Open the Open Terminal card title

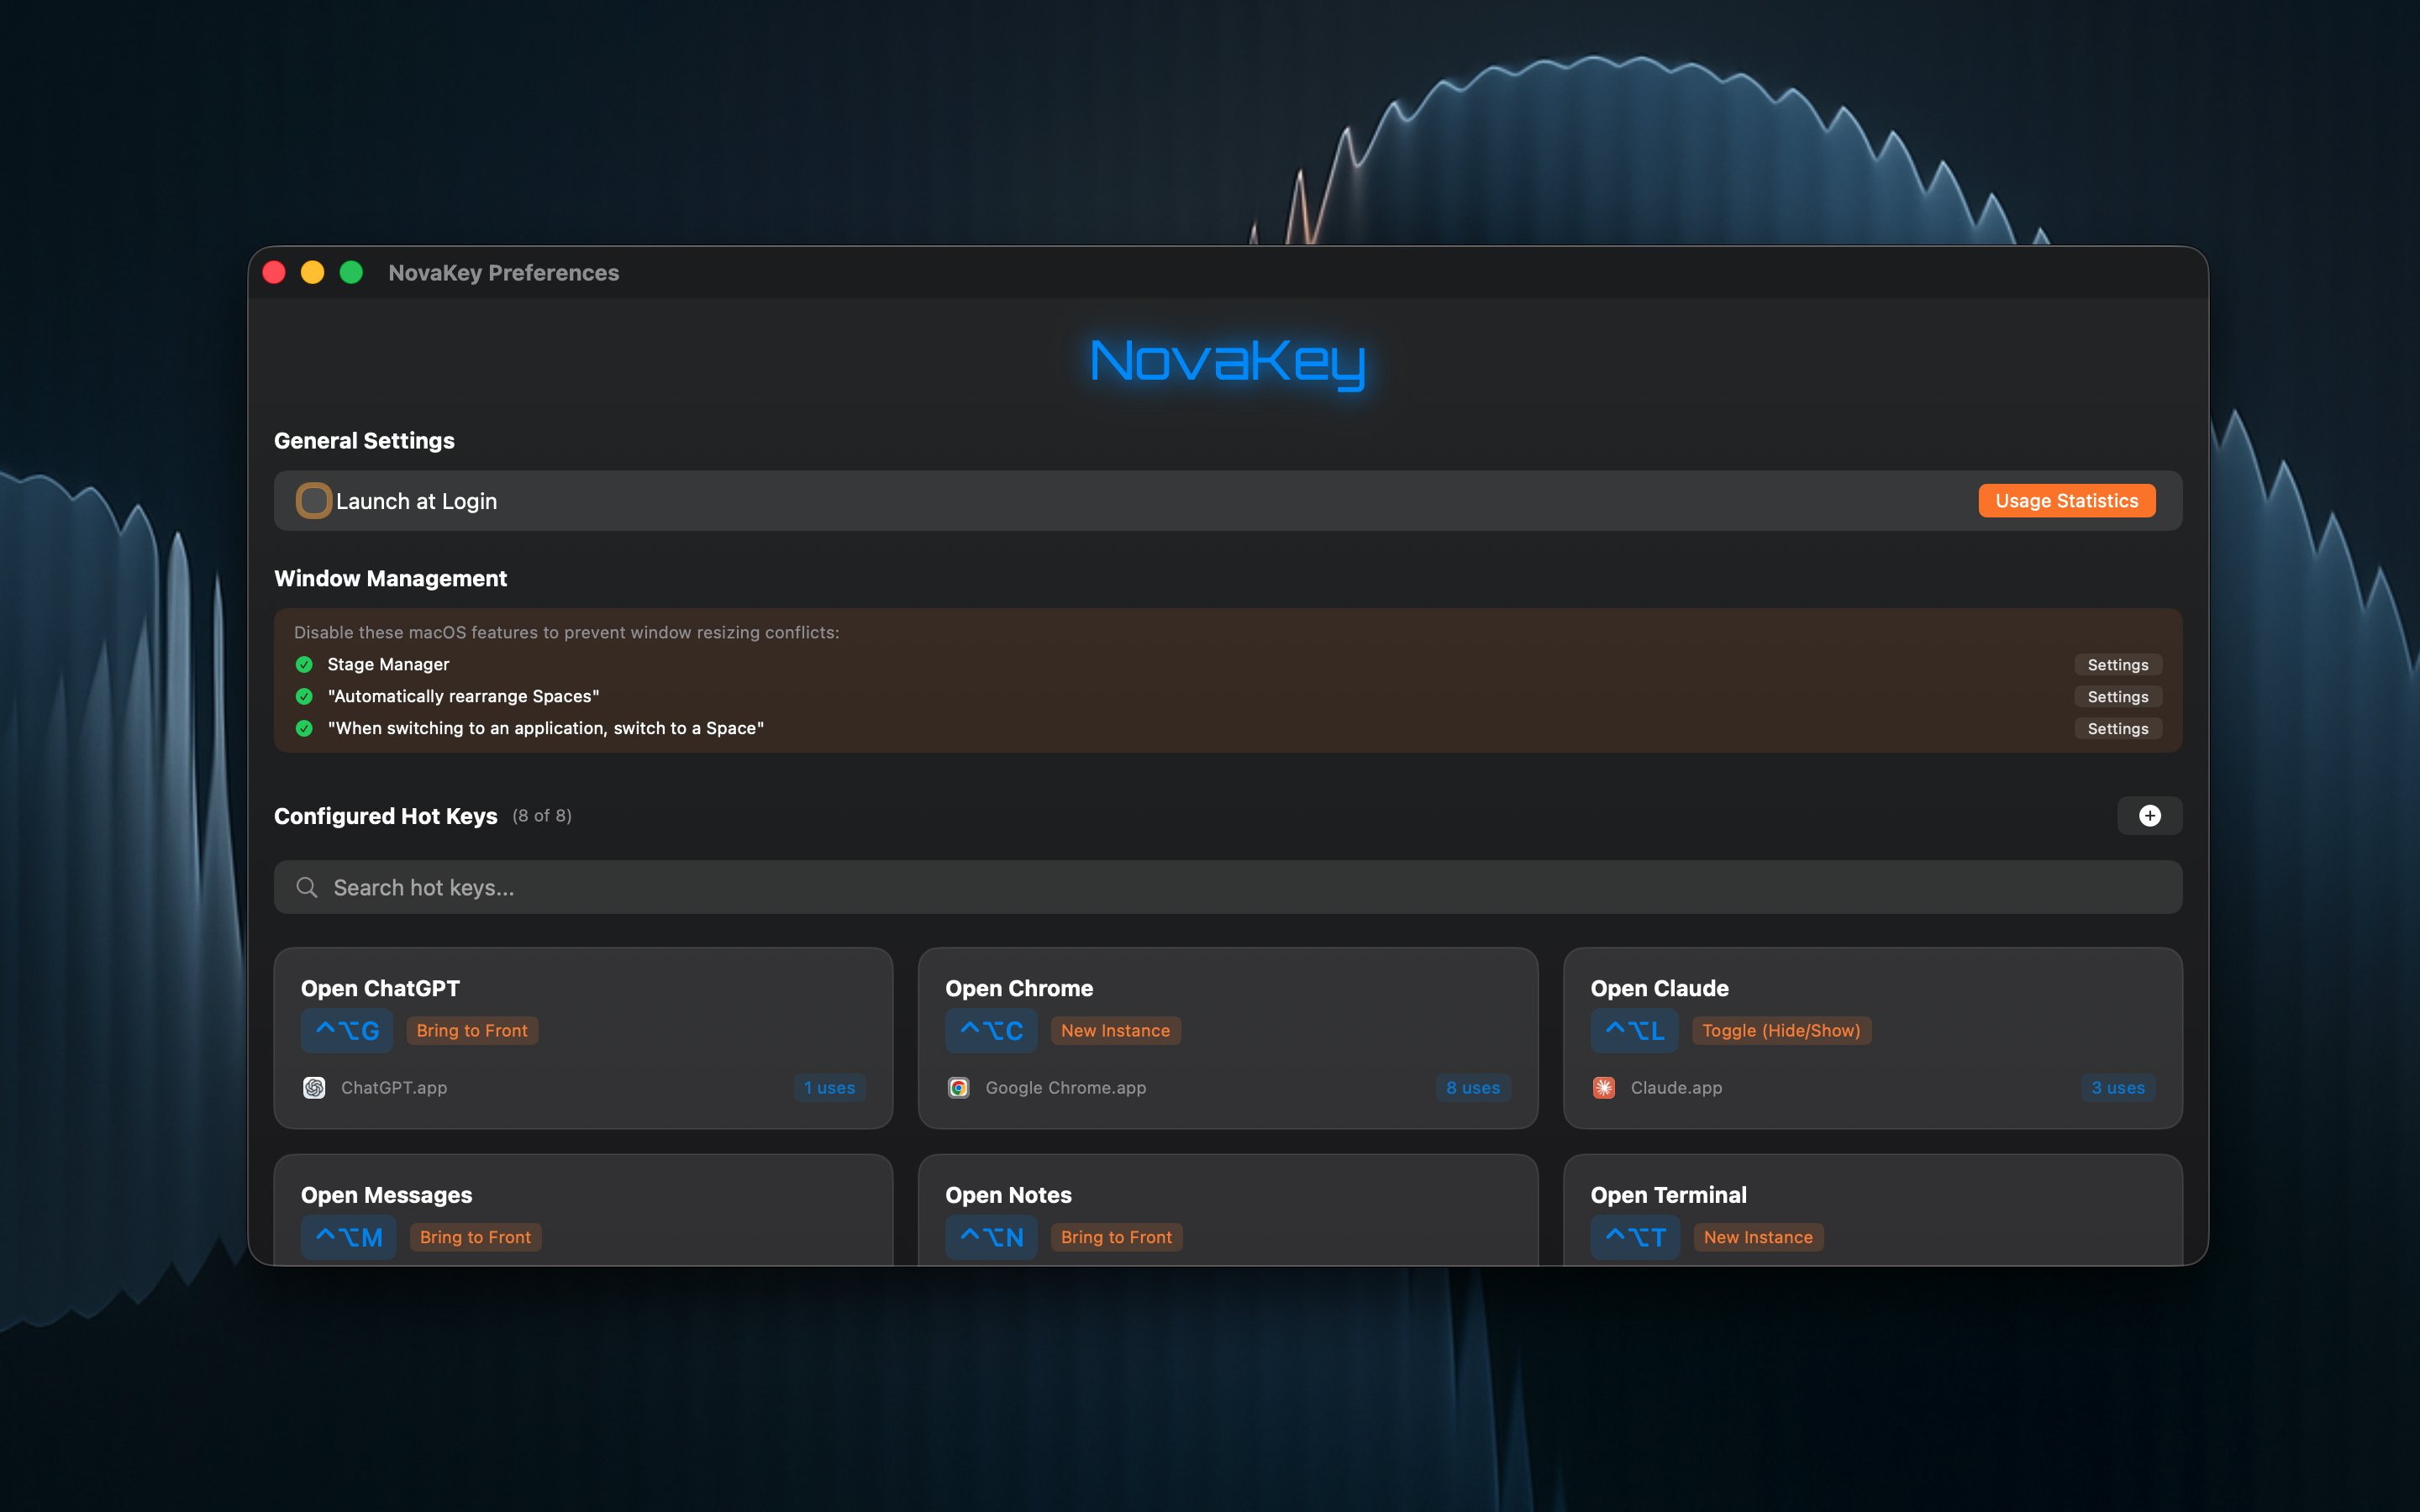[1668, 1195]
